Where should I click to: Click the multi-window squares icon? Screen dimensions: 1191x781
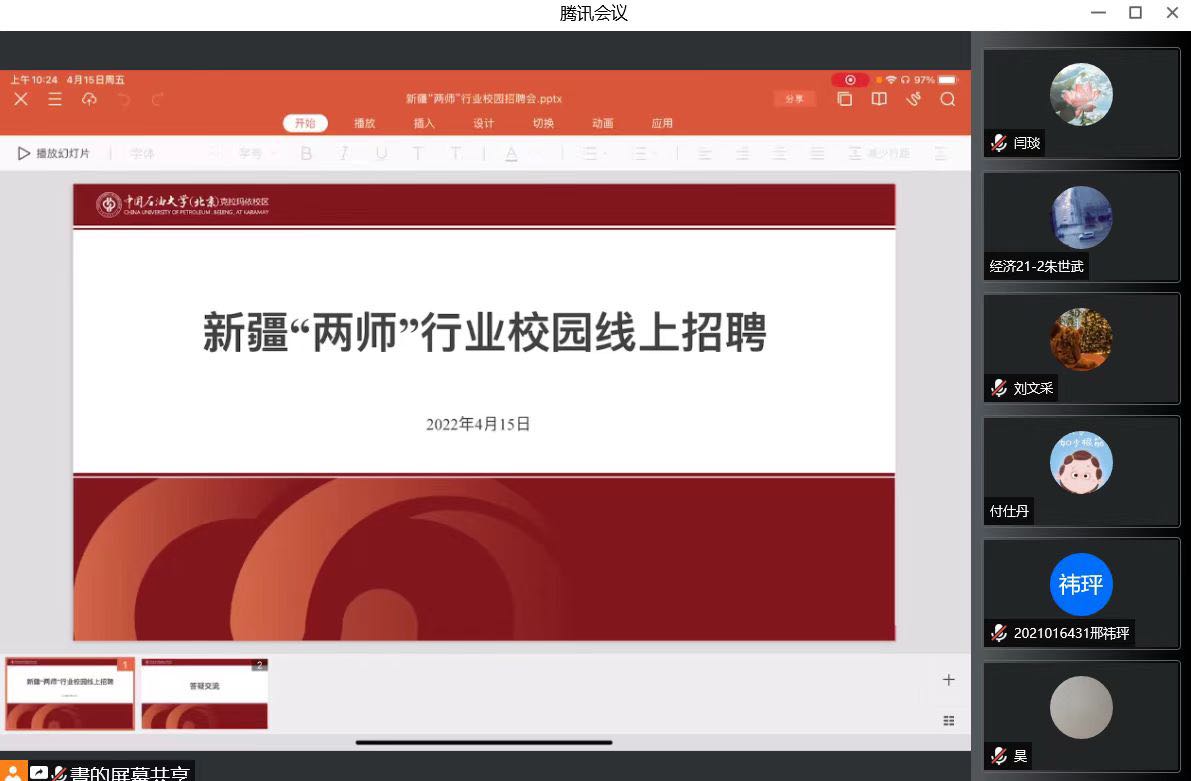845,99
